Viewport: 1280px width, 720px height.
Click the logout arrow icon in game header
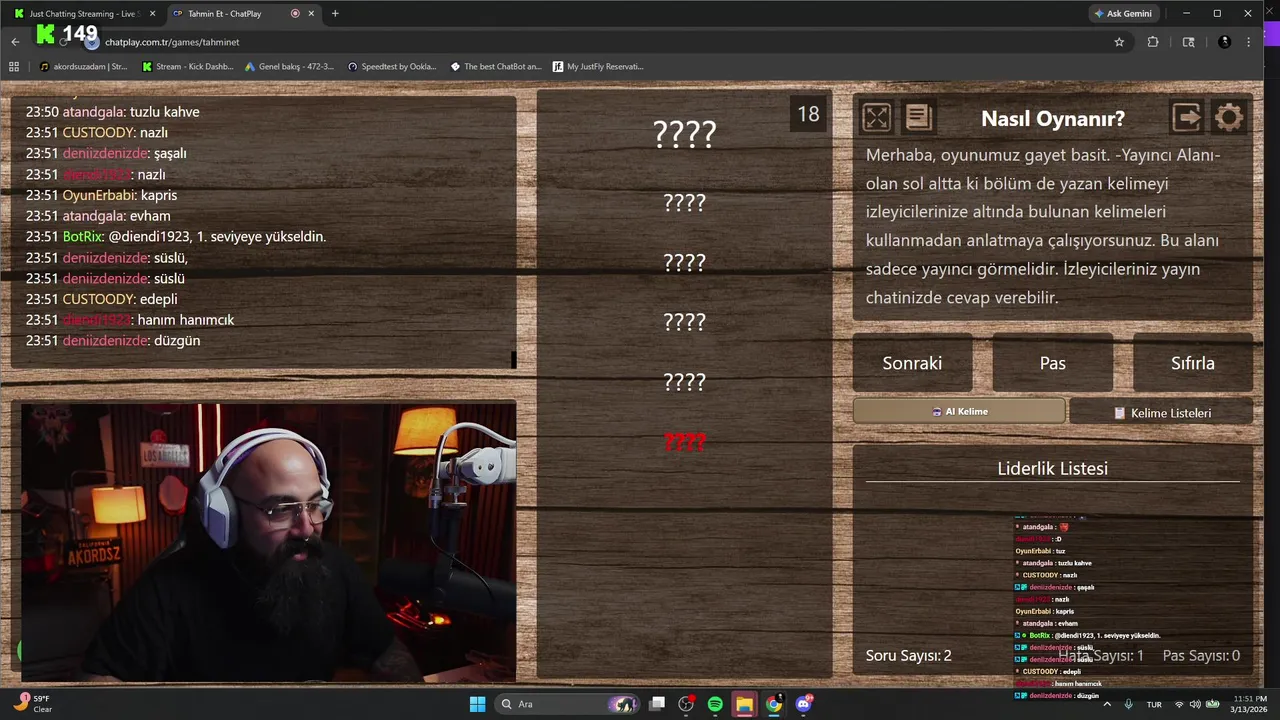click(x=1187, y=118)
